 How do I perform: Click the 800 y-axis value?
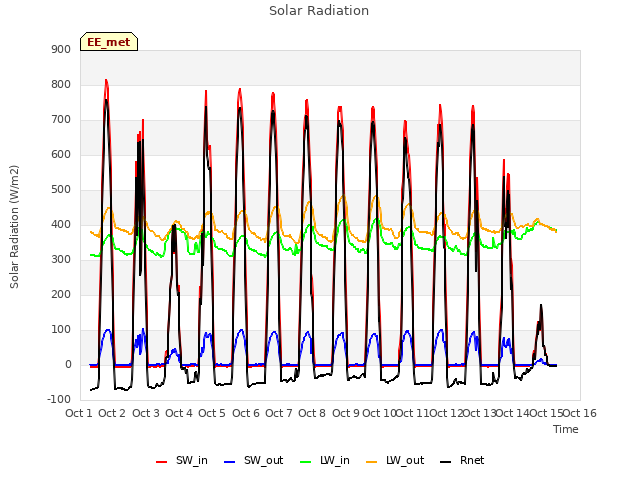[x=61, y=84]
